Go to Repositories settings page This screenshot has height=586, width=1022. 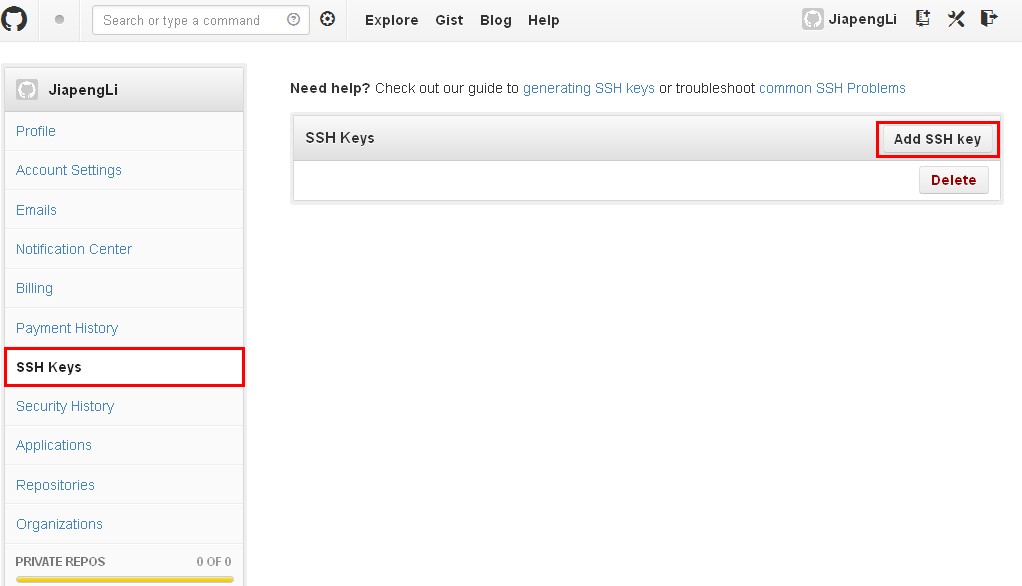pos(124,485)
